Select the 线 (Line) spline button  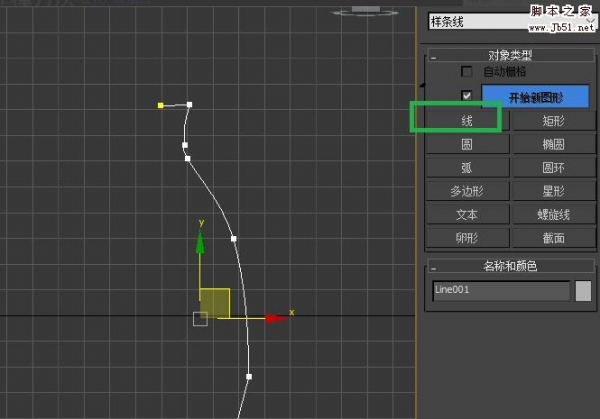coord(467,121)
